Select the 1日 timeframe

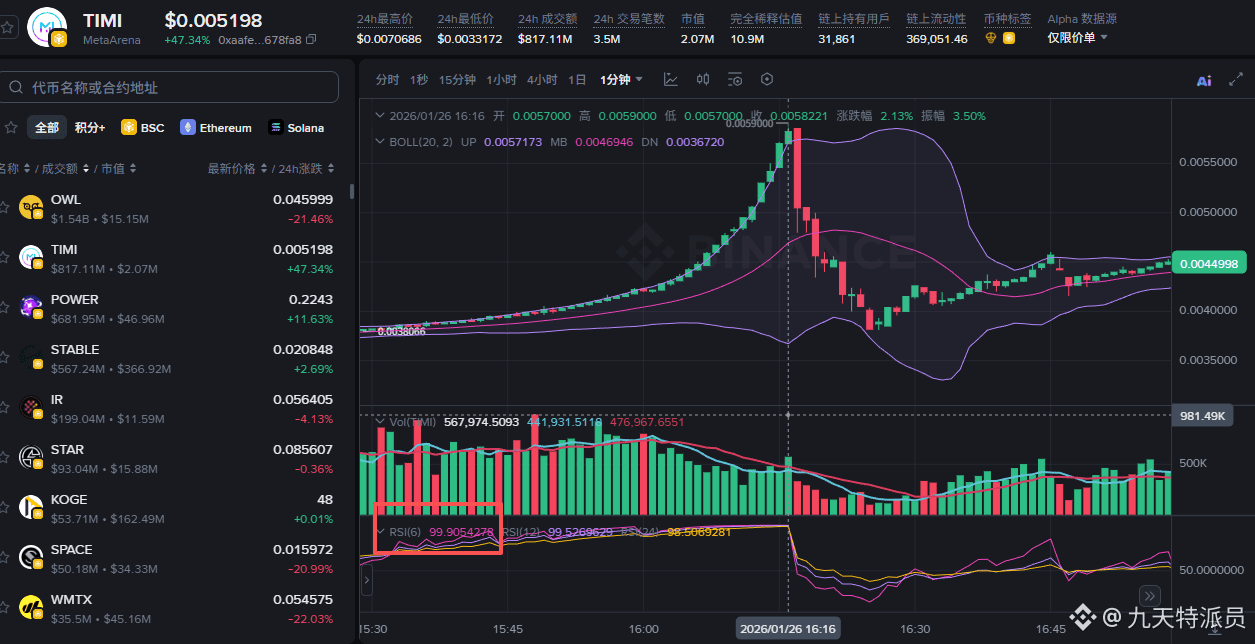[577, 80]
